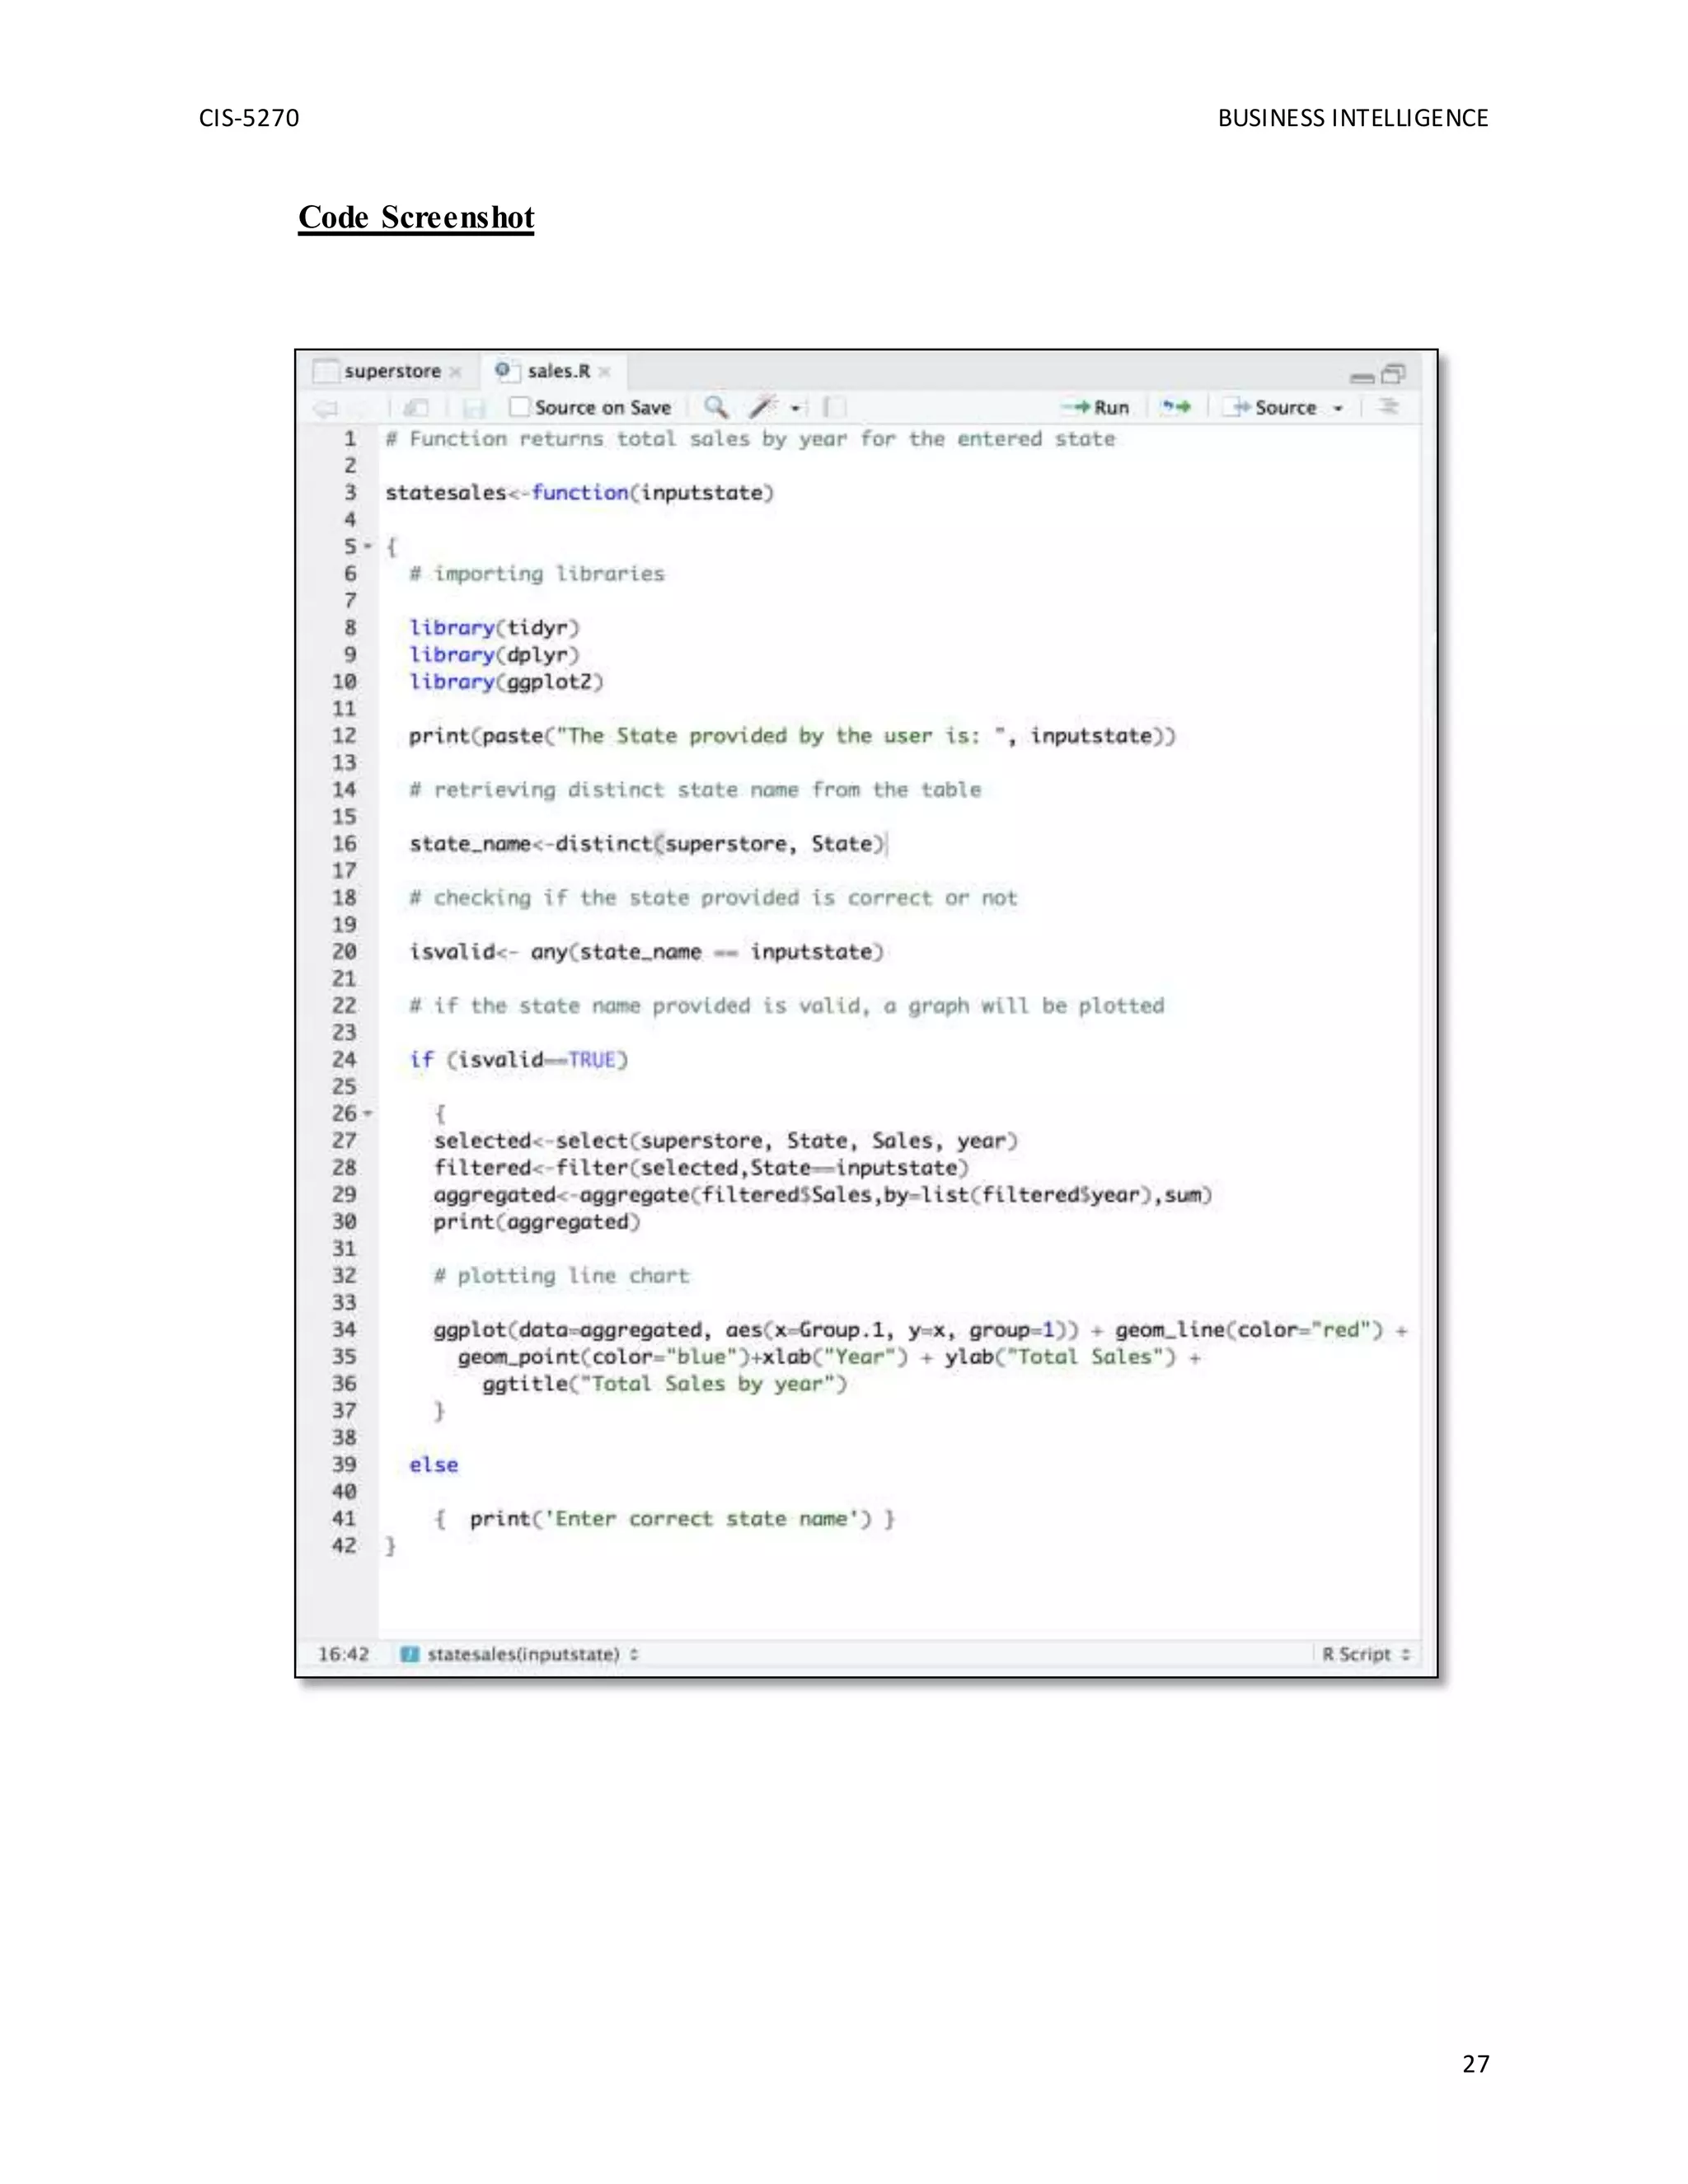This screenshot has height=2184, width=1688.
Task: Open the statesales(inputstate) function navigator
Action: (522, 1654)
